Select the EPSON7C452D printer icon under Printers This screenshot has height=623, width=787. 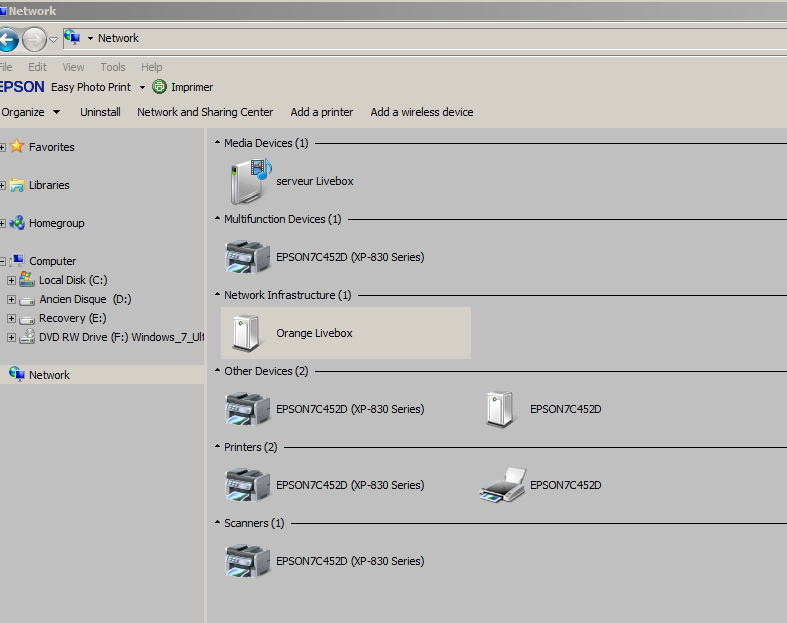click(502, 485)
